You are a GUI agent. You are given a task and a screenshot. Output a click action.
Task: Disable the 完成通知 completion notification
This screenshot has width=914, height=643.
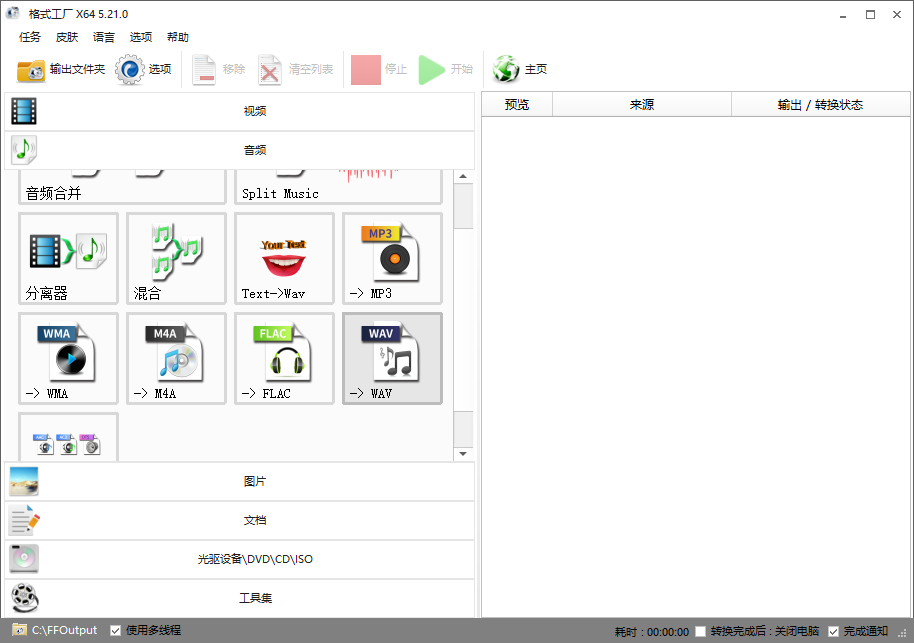pos(833,630)
